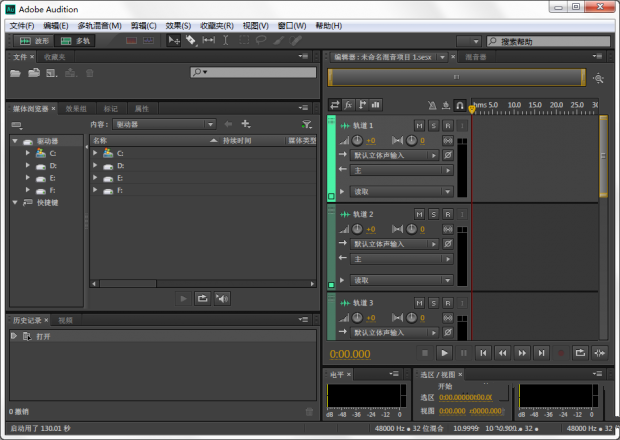The height and width of the screenshot is (440, 620).
Task: Solo track 轨道 1
Action: tap(434, 126)
